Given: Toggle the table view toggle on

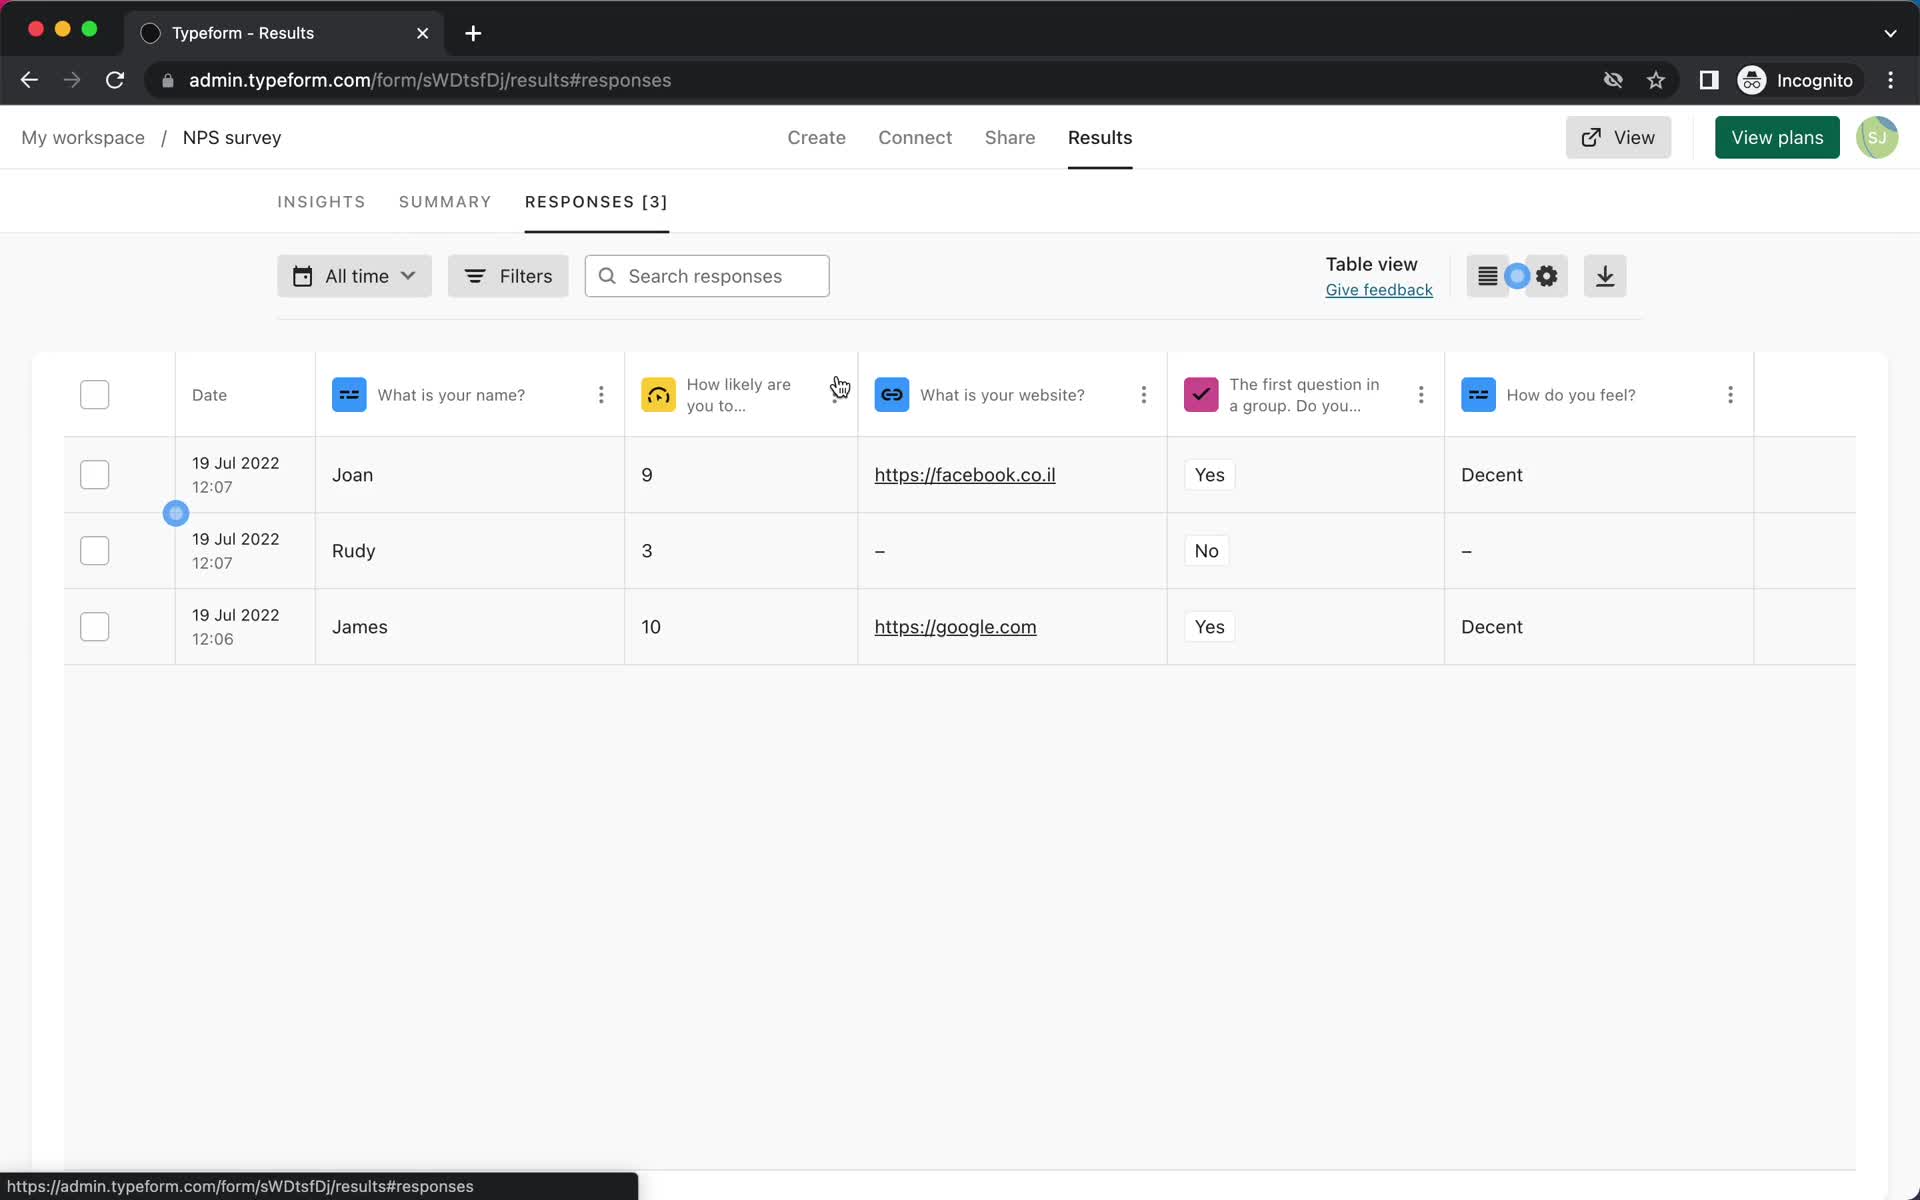Looking at the screenshot, I should [1516, 275].
